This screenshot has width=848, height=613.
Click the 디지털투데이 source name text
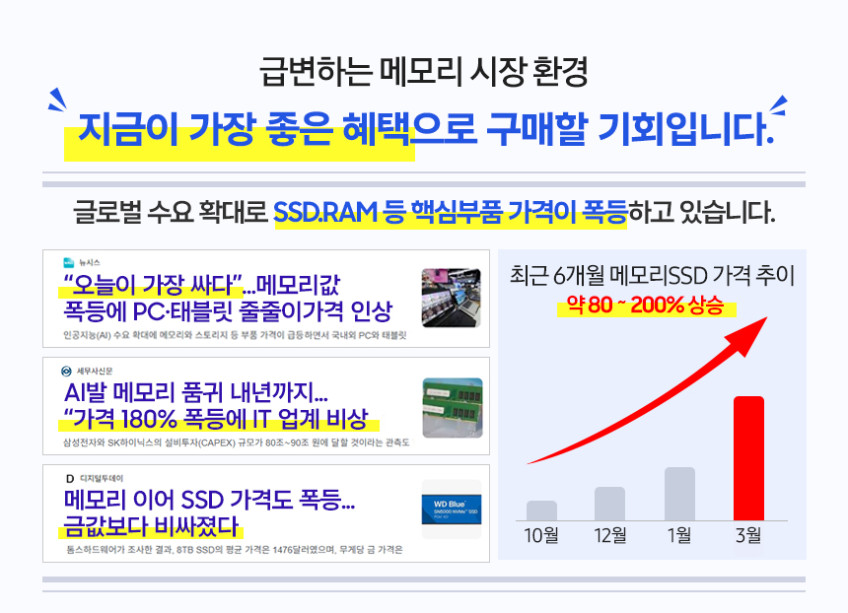click(102, 479)
